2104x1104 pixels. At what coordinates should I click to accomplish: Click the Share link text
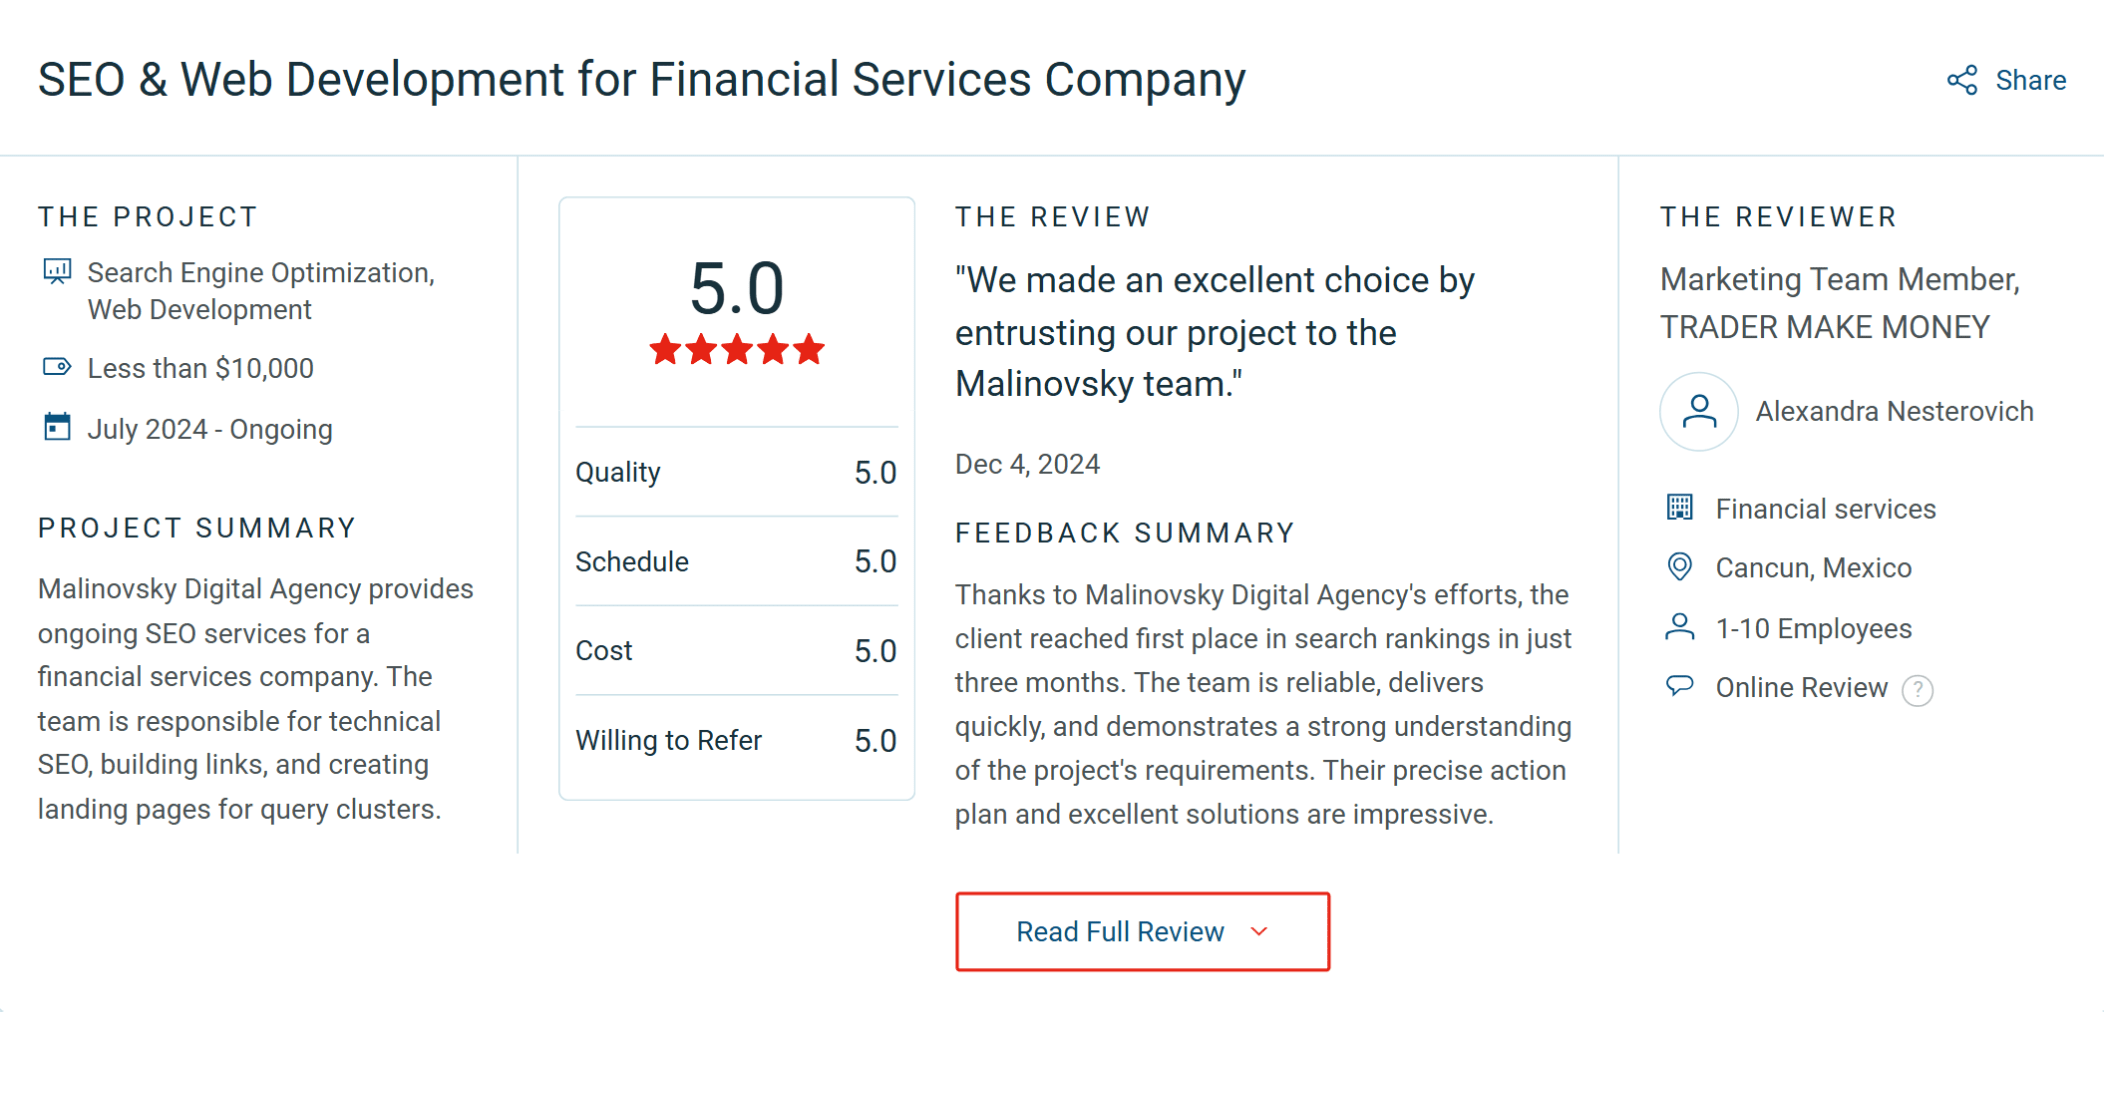[x=2030, y=80]
